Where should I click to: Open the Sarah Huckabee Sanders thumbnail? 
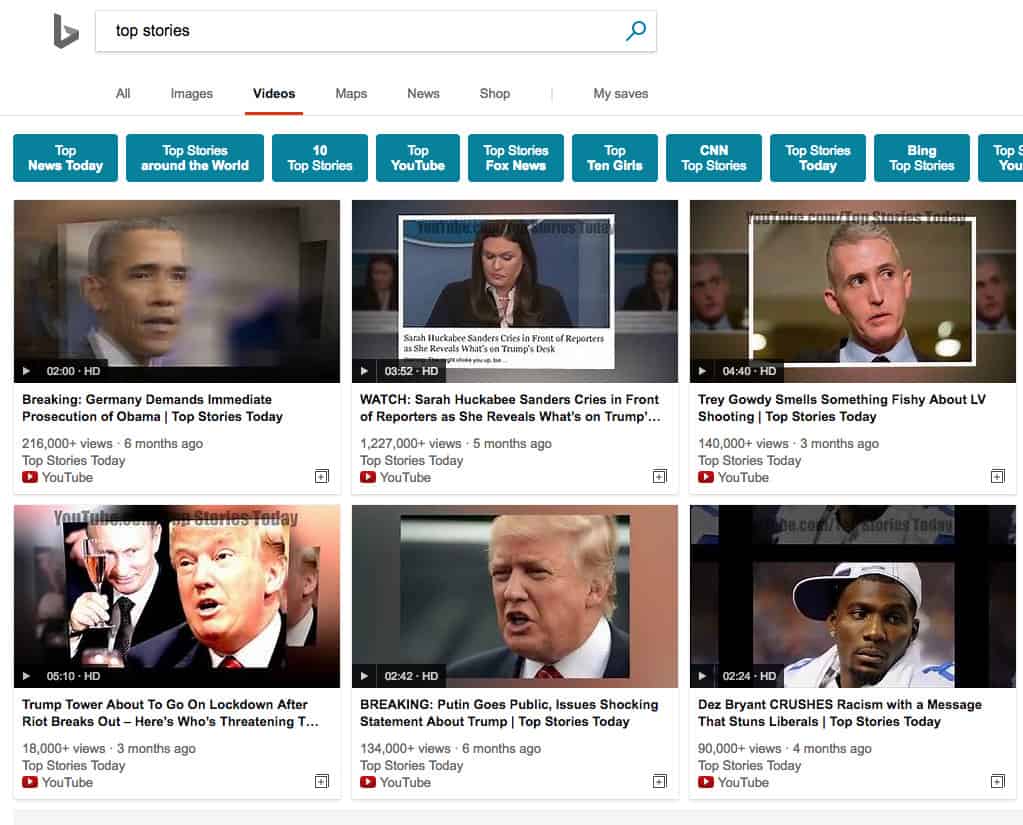click(515, 291)
